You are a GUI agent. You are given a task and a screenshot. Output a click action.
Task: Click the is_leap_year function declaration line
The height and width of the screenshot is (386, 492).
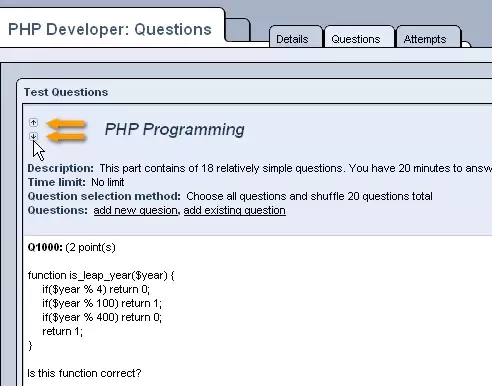coord(101,275)
